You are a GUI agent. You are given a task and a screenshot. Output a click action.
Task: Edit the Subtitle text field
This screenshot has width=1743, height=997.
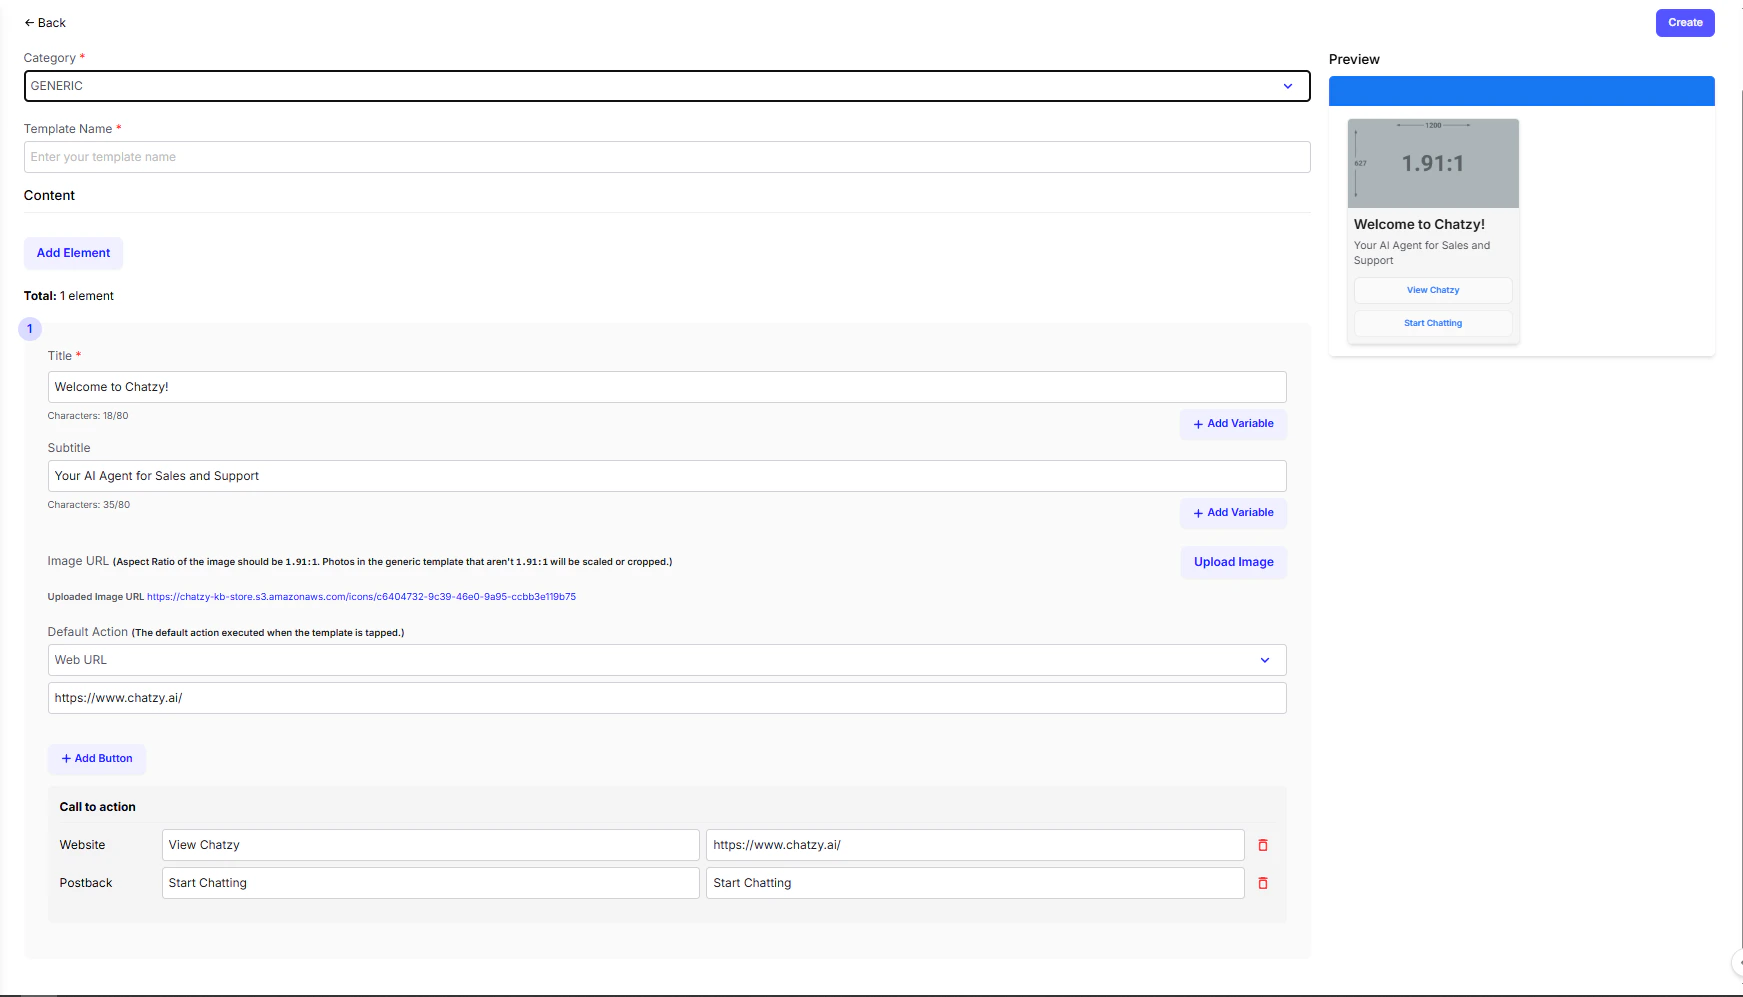[x=667, y=476]
